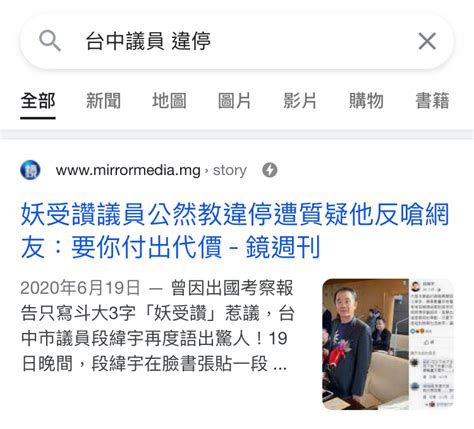Open the 地圖 tab
The width and height of the screenshot is (474, 429).
tap(169, 101)
